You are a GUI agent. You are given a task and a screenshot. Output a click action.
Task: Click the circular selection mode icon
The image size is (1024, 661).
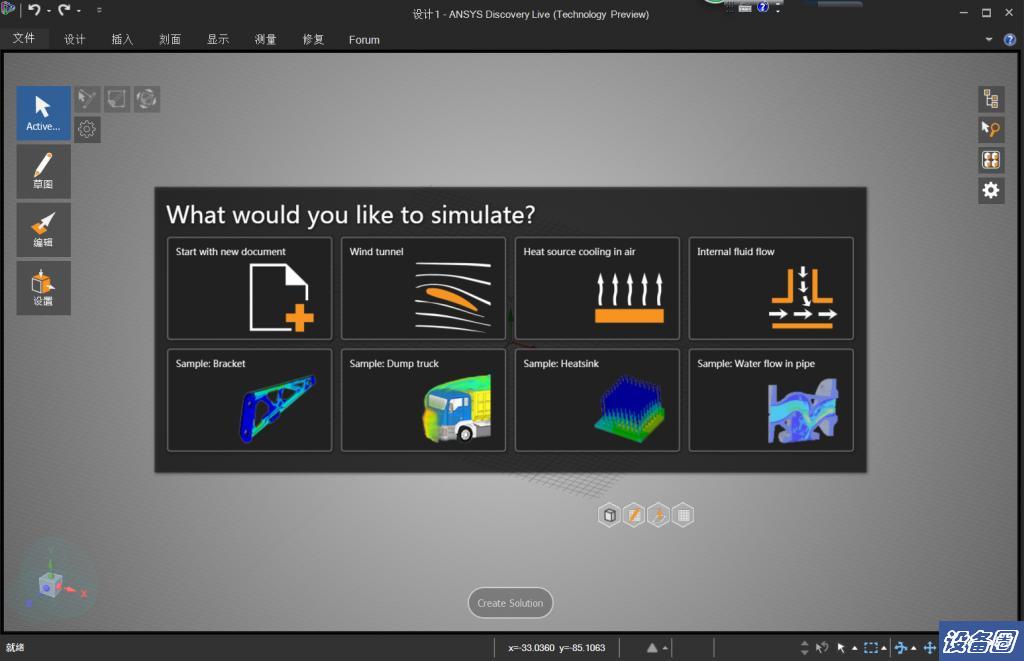147,99
